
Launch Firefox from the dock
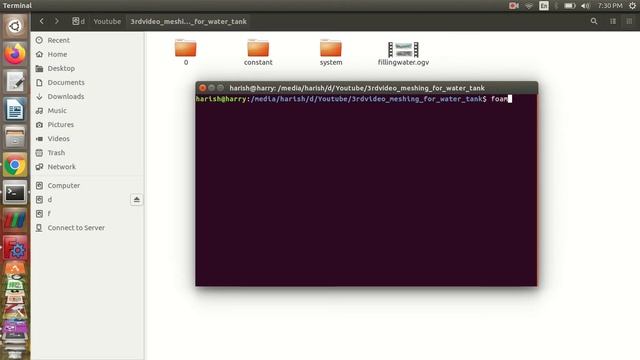(15, 54)
